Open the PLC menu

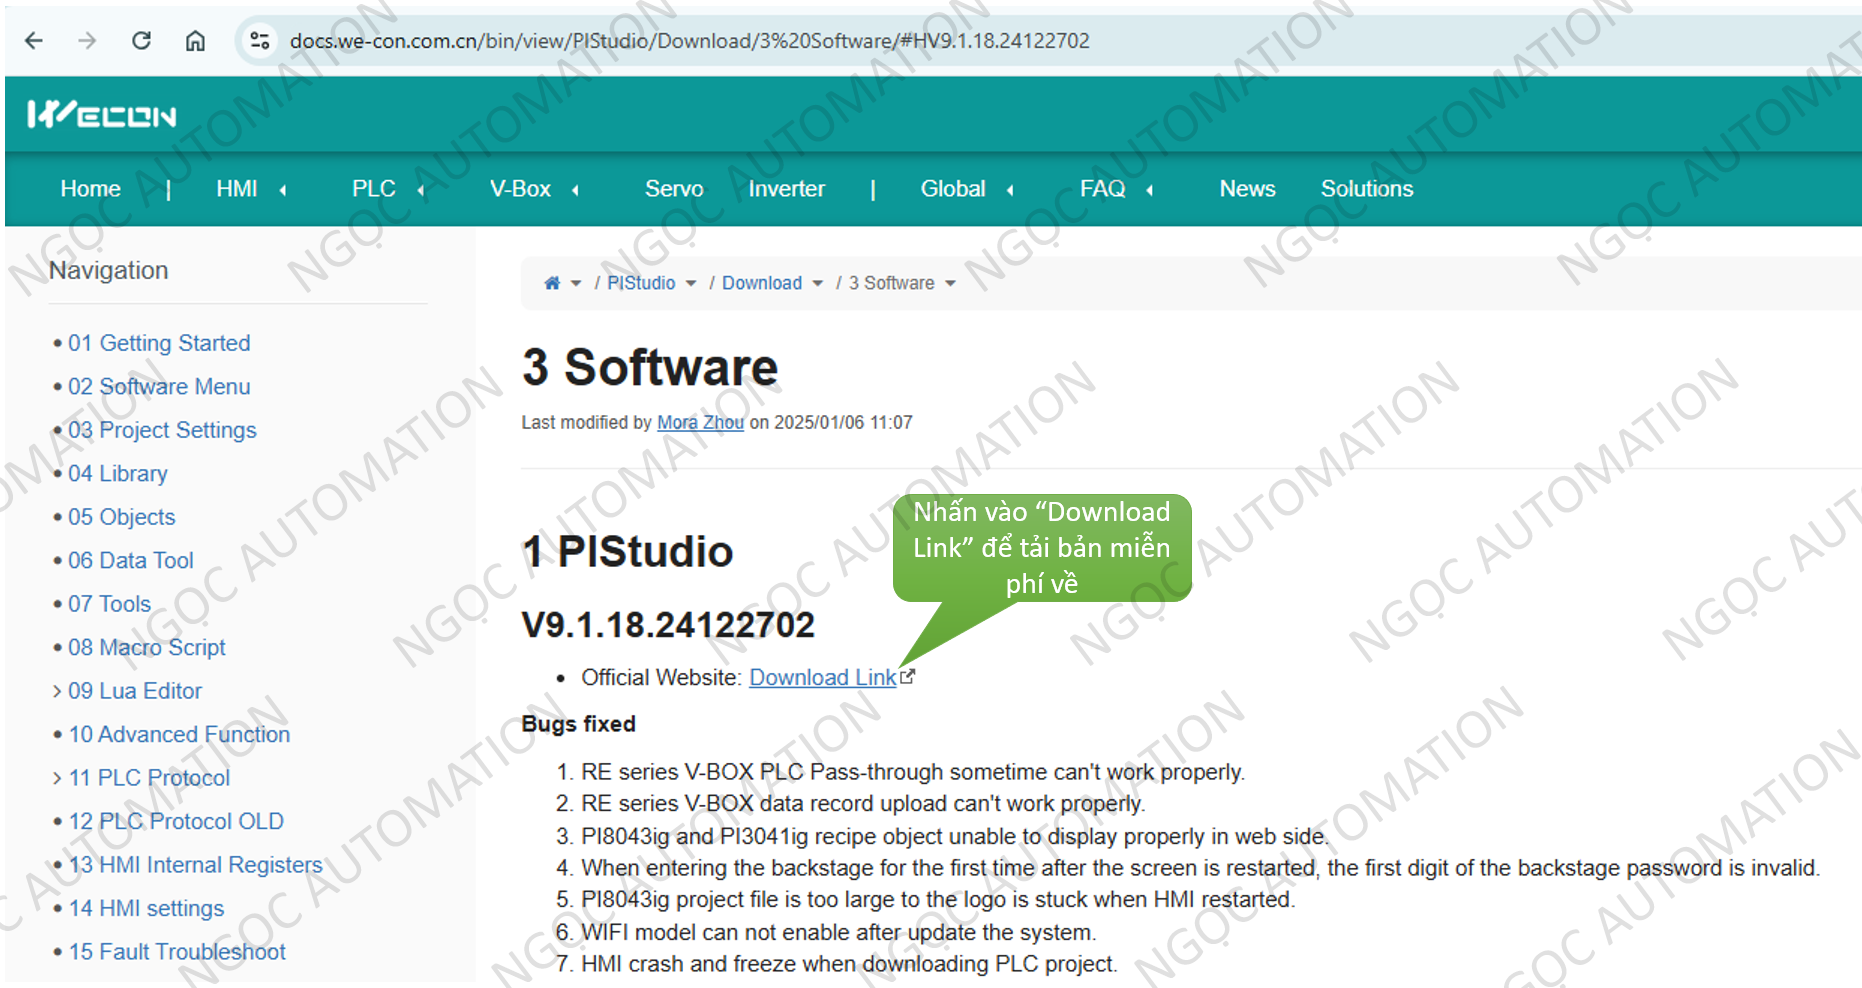tap(374, 189)
